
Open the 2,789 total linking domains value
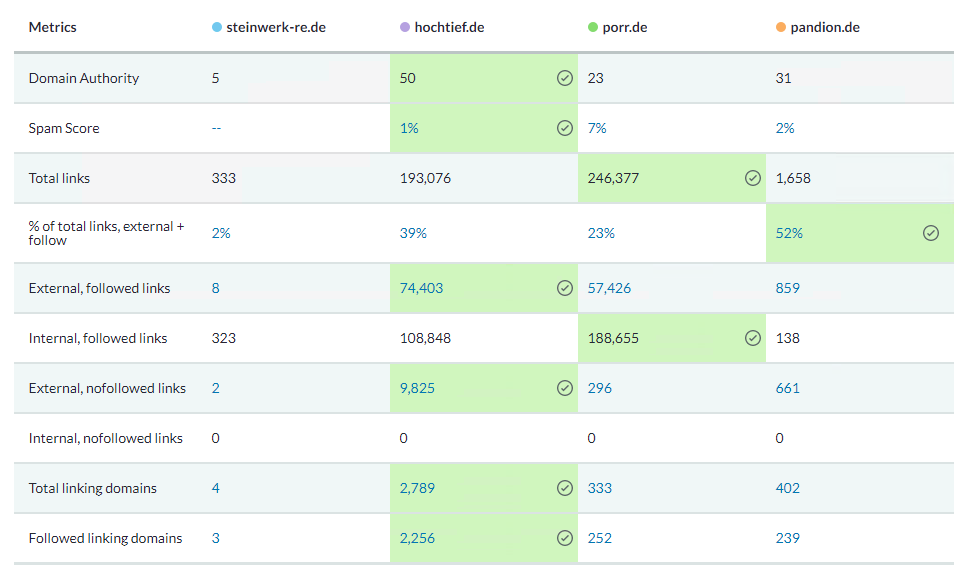417,488
